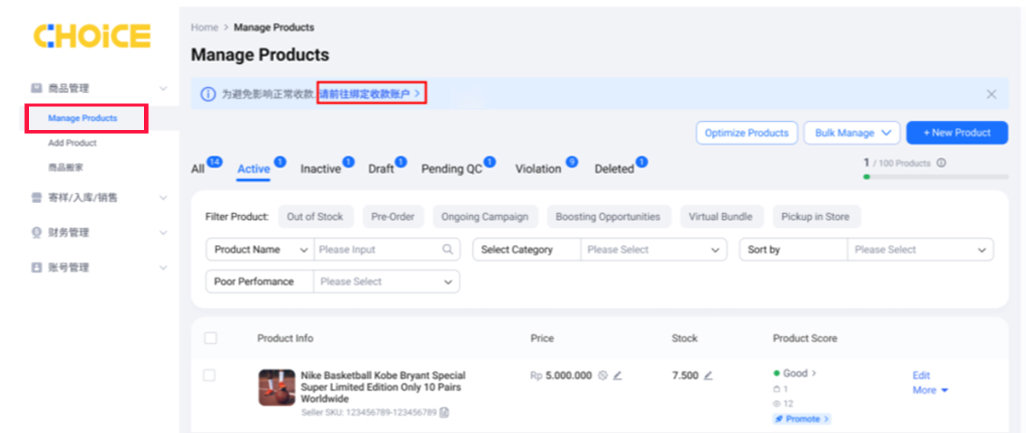The image size is (1026, 433).
Task: Click the circular icon right after the 5.000.000 price
Action: 602,376
